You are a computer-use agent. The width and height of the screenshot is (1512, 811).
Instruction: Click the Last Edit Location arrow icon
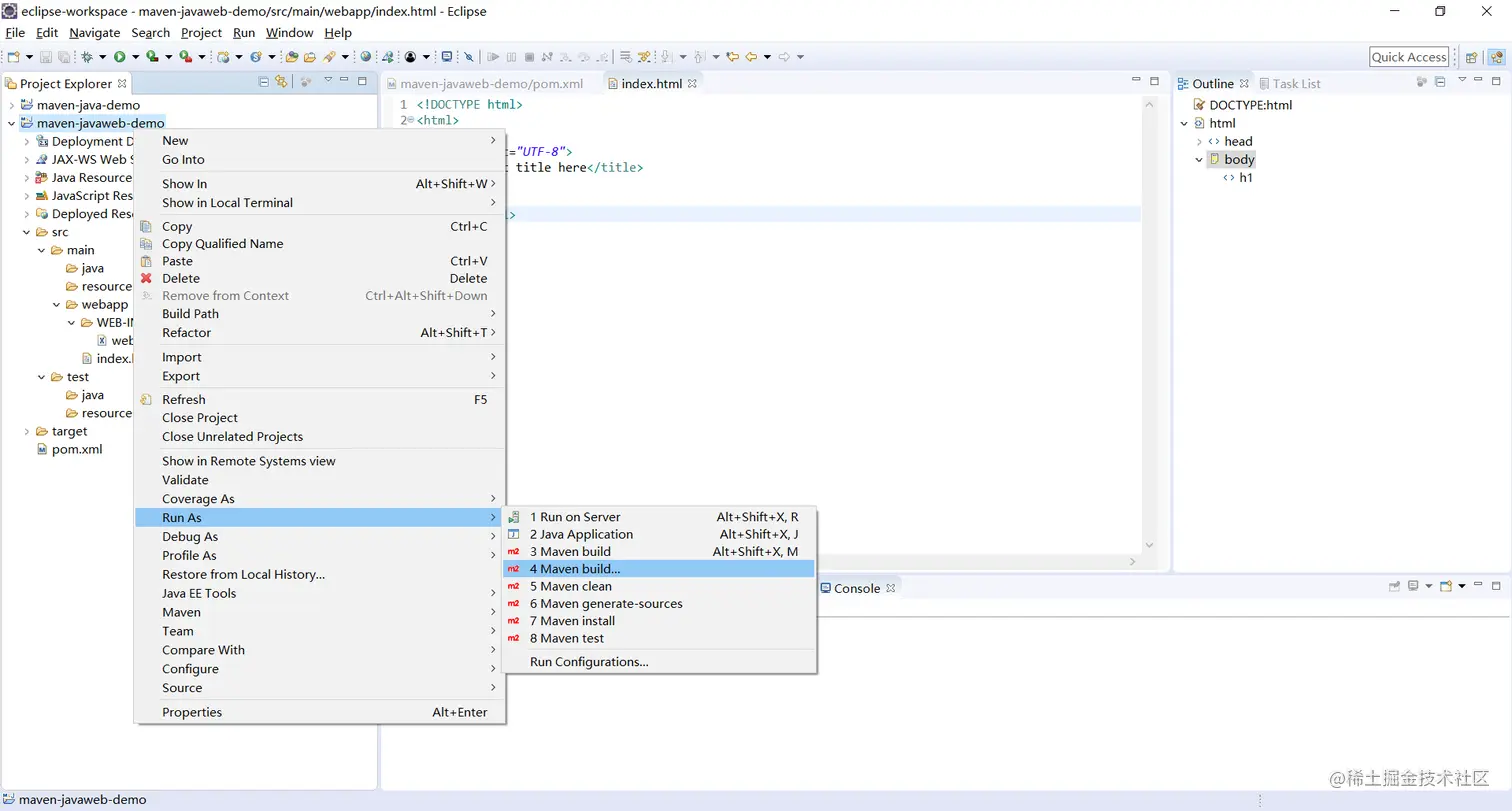pos(733,57)
